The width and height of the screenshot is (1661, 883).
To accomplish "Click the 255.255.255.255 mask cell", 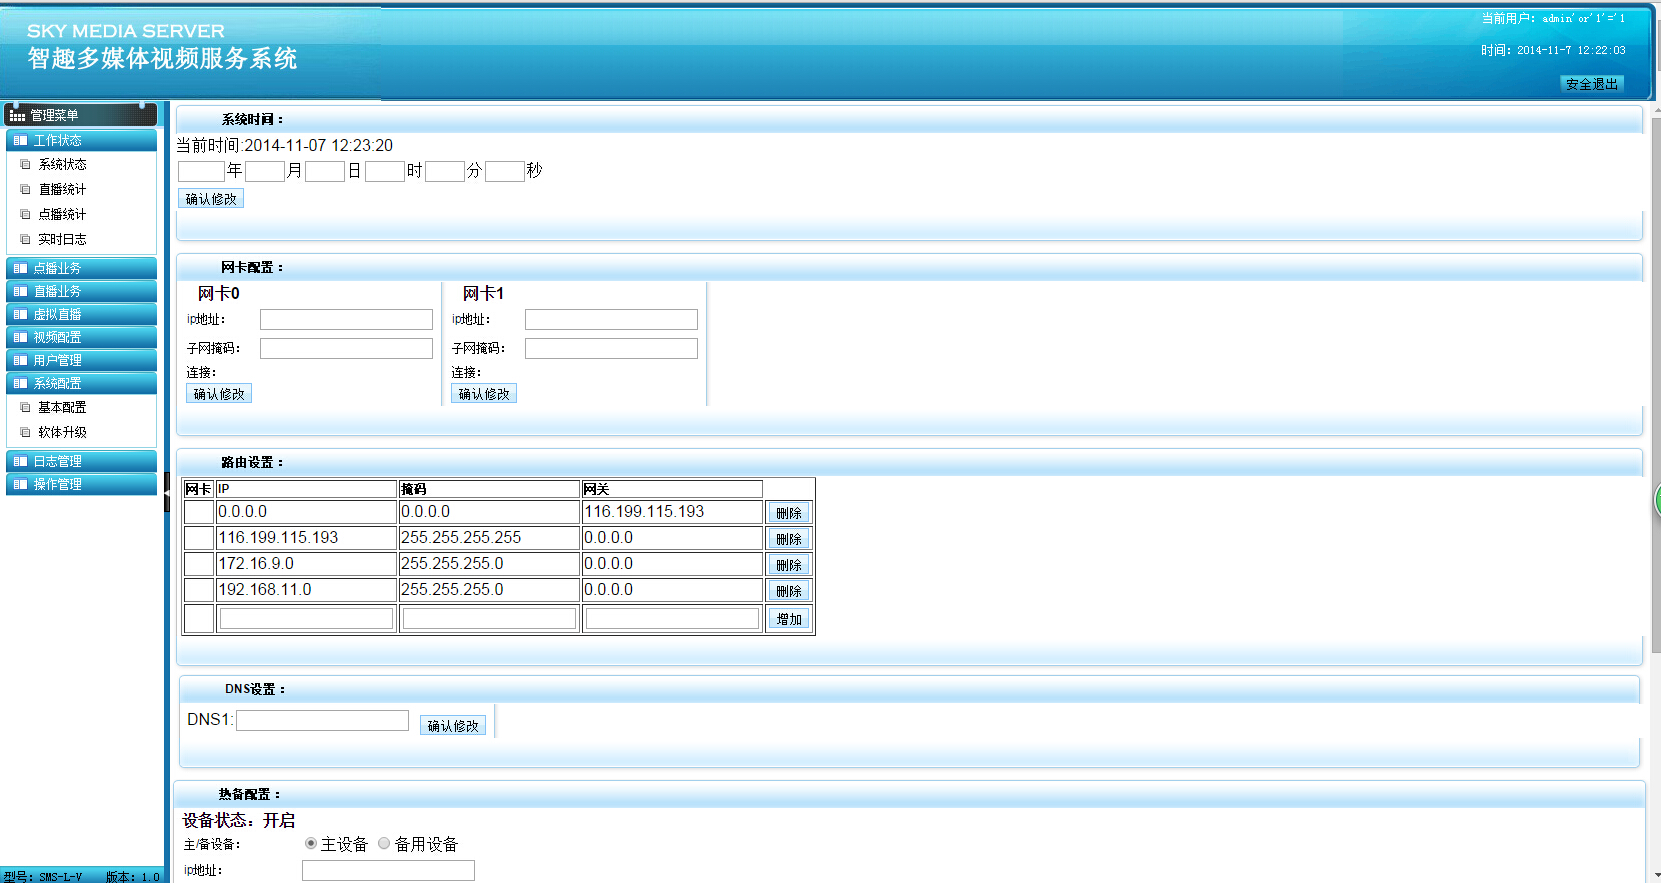I will (489, 538).
